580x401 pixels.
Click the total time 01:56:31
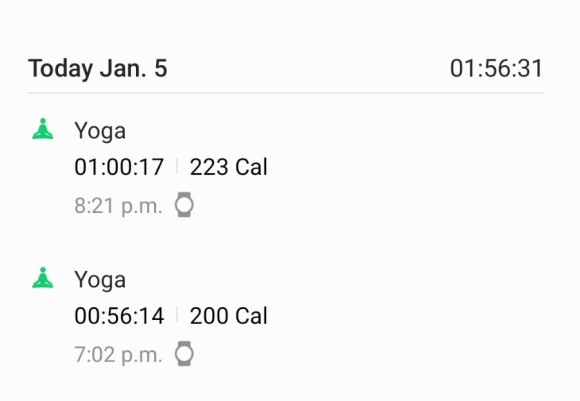point(496,69)
